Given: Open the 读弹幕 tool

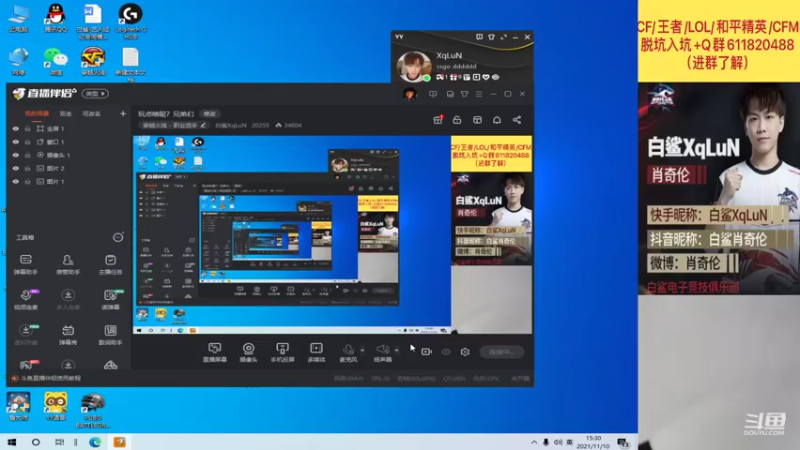Looking at the screenshot, I should tap(110, 299).
